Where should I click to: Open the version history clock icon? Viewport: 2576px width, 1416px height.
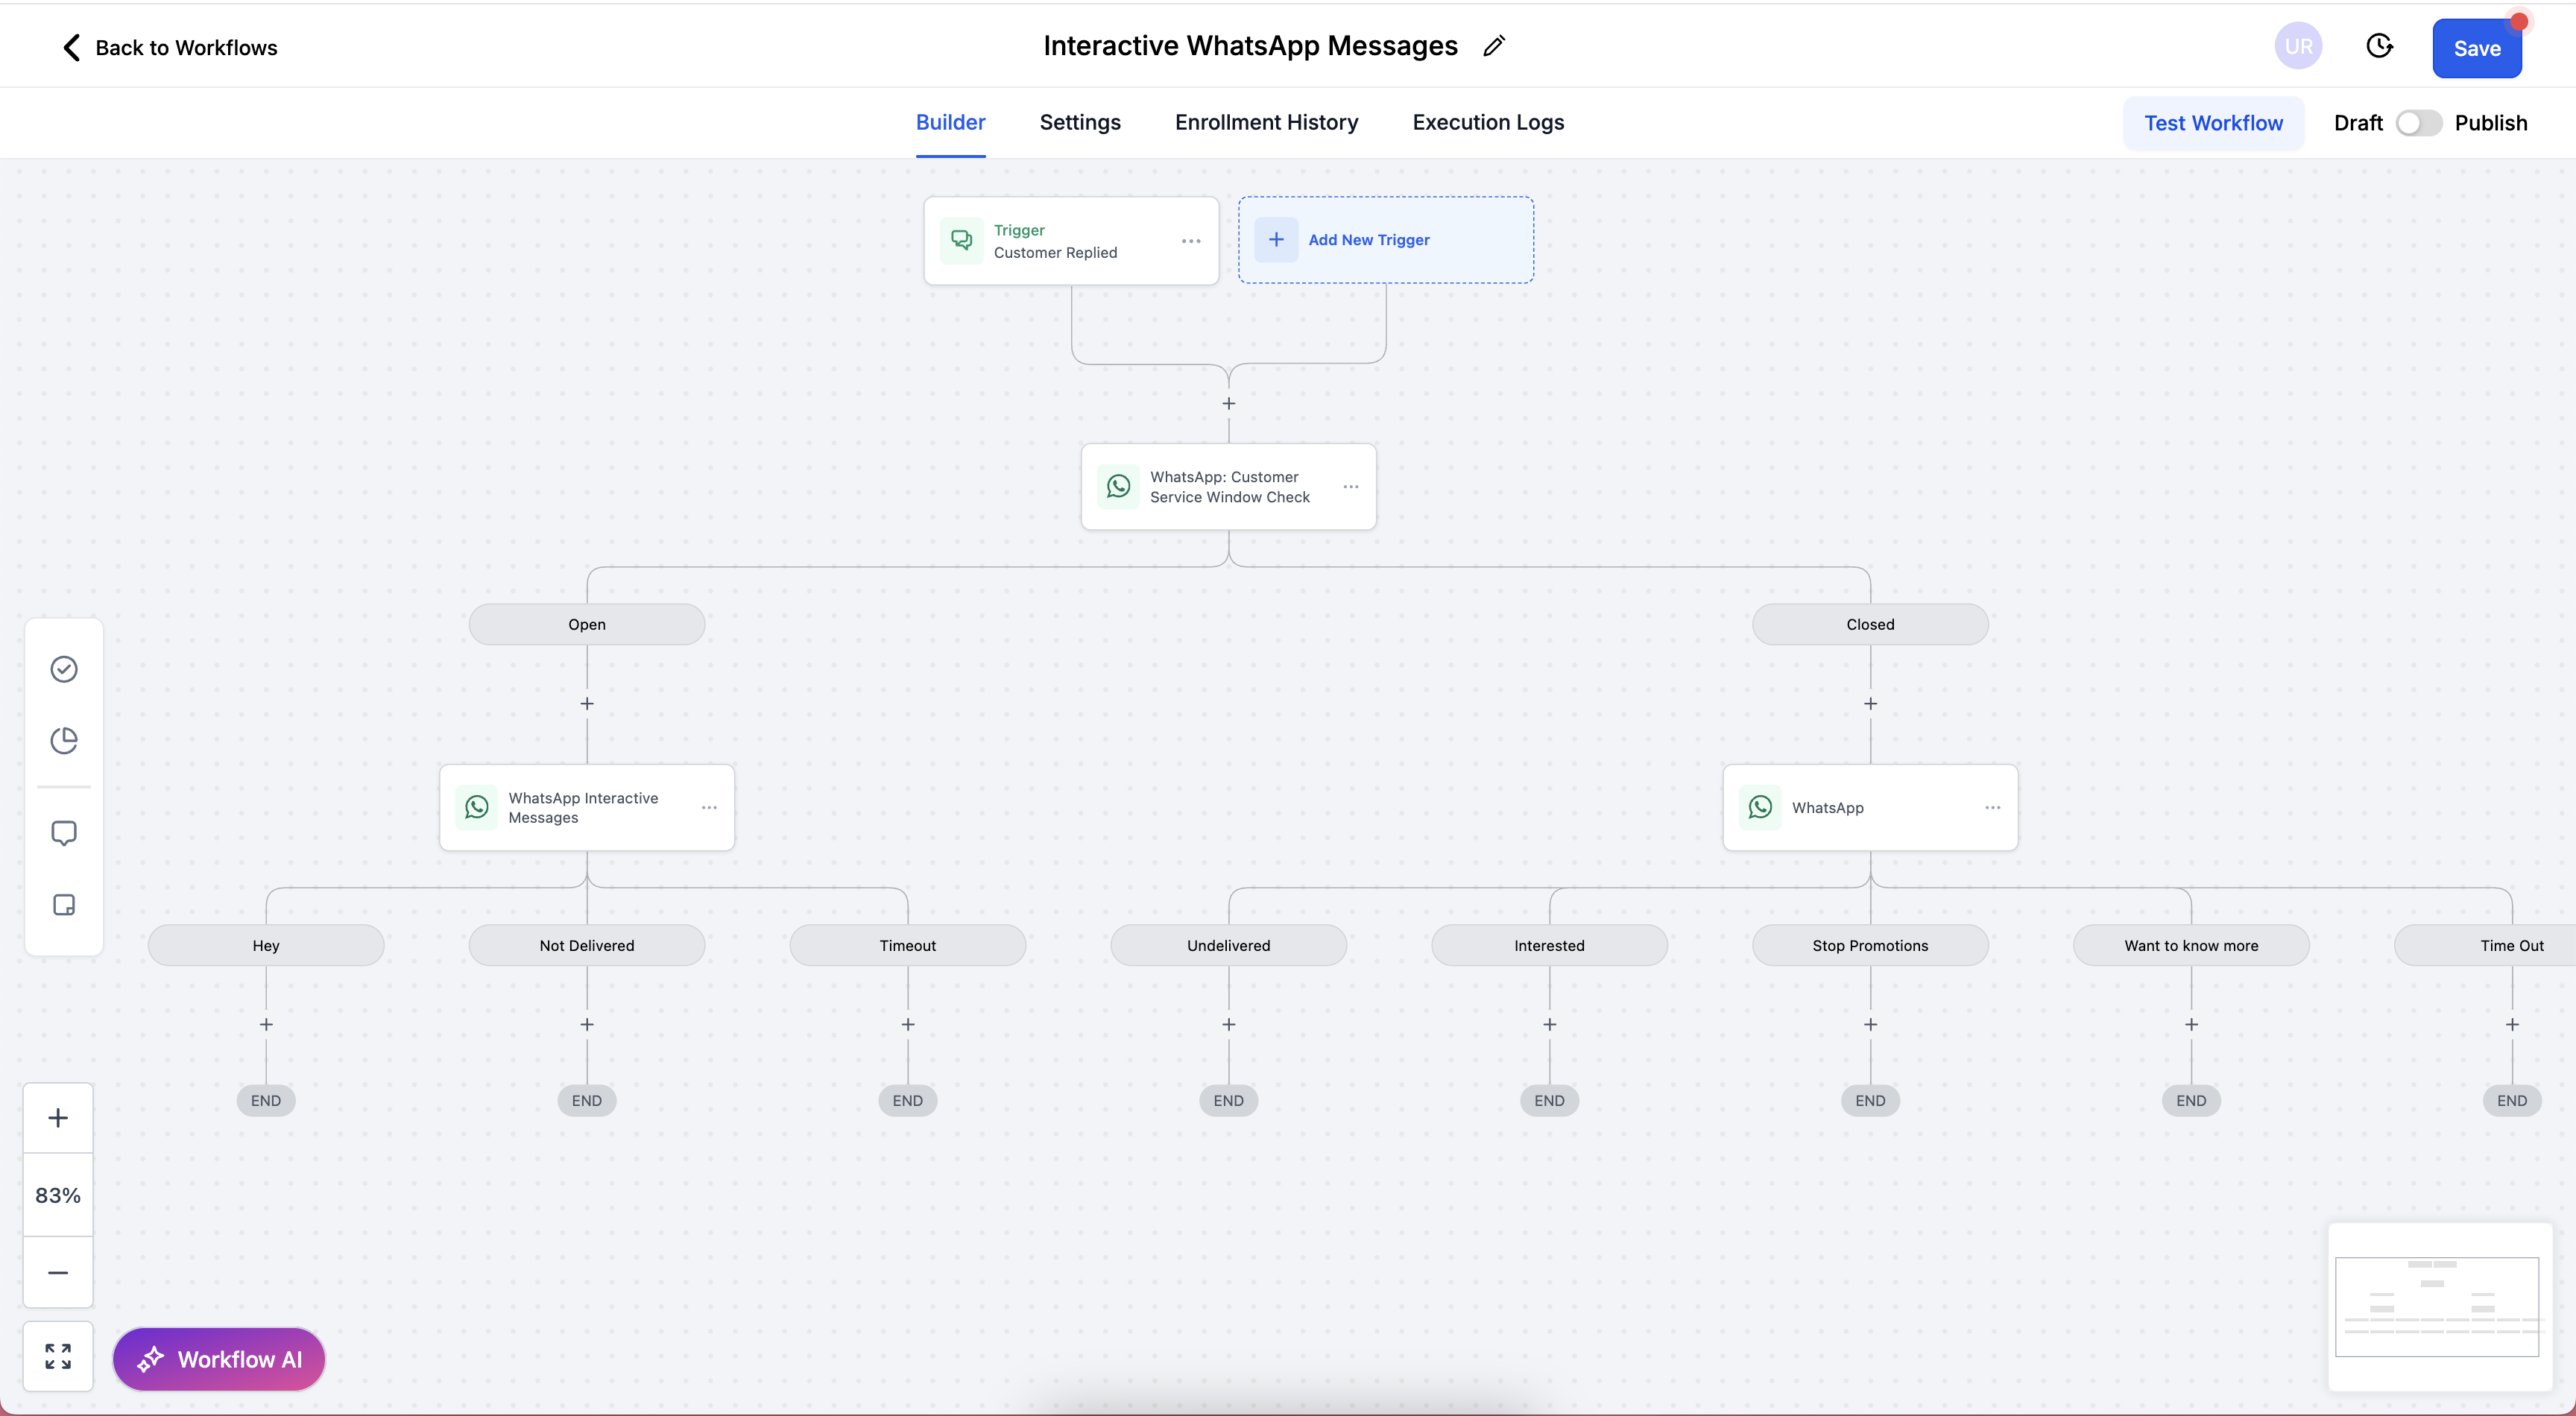click(x=2379, y=46)
